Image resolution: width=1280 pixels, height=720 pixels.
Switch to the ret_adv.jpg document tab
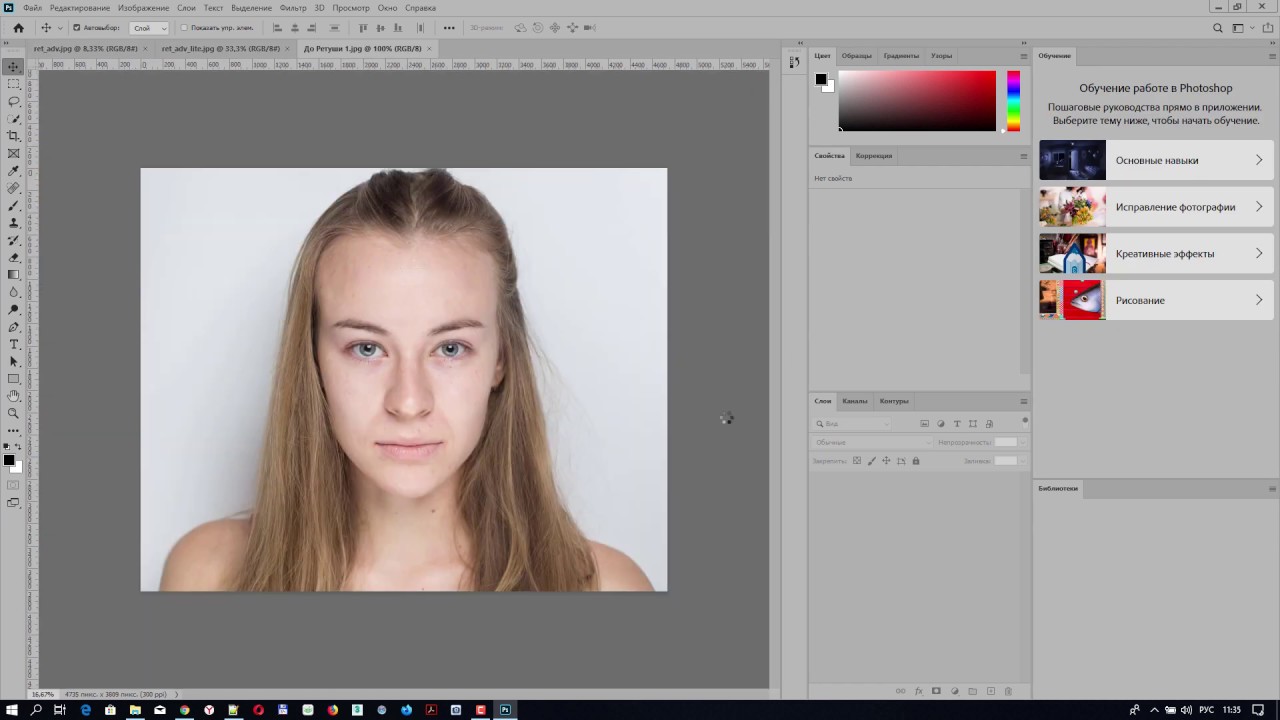[x=86, y=48]
